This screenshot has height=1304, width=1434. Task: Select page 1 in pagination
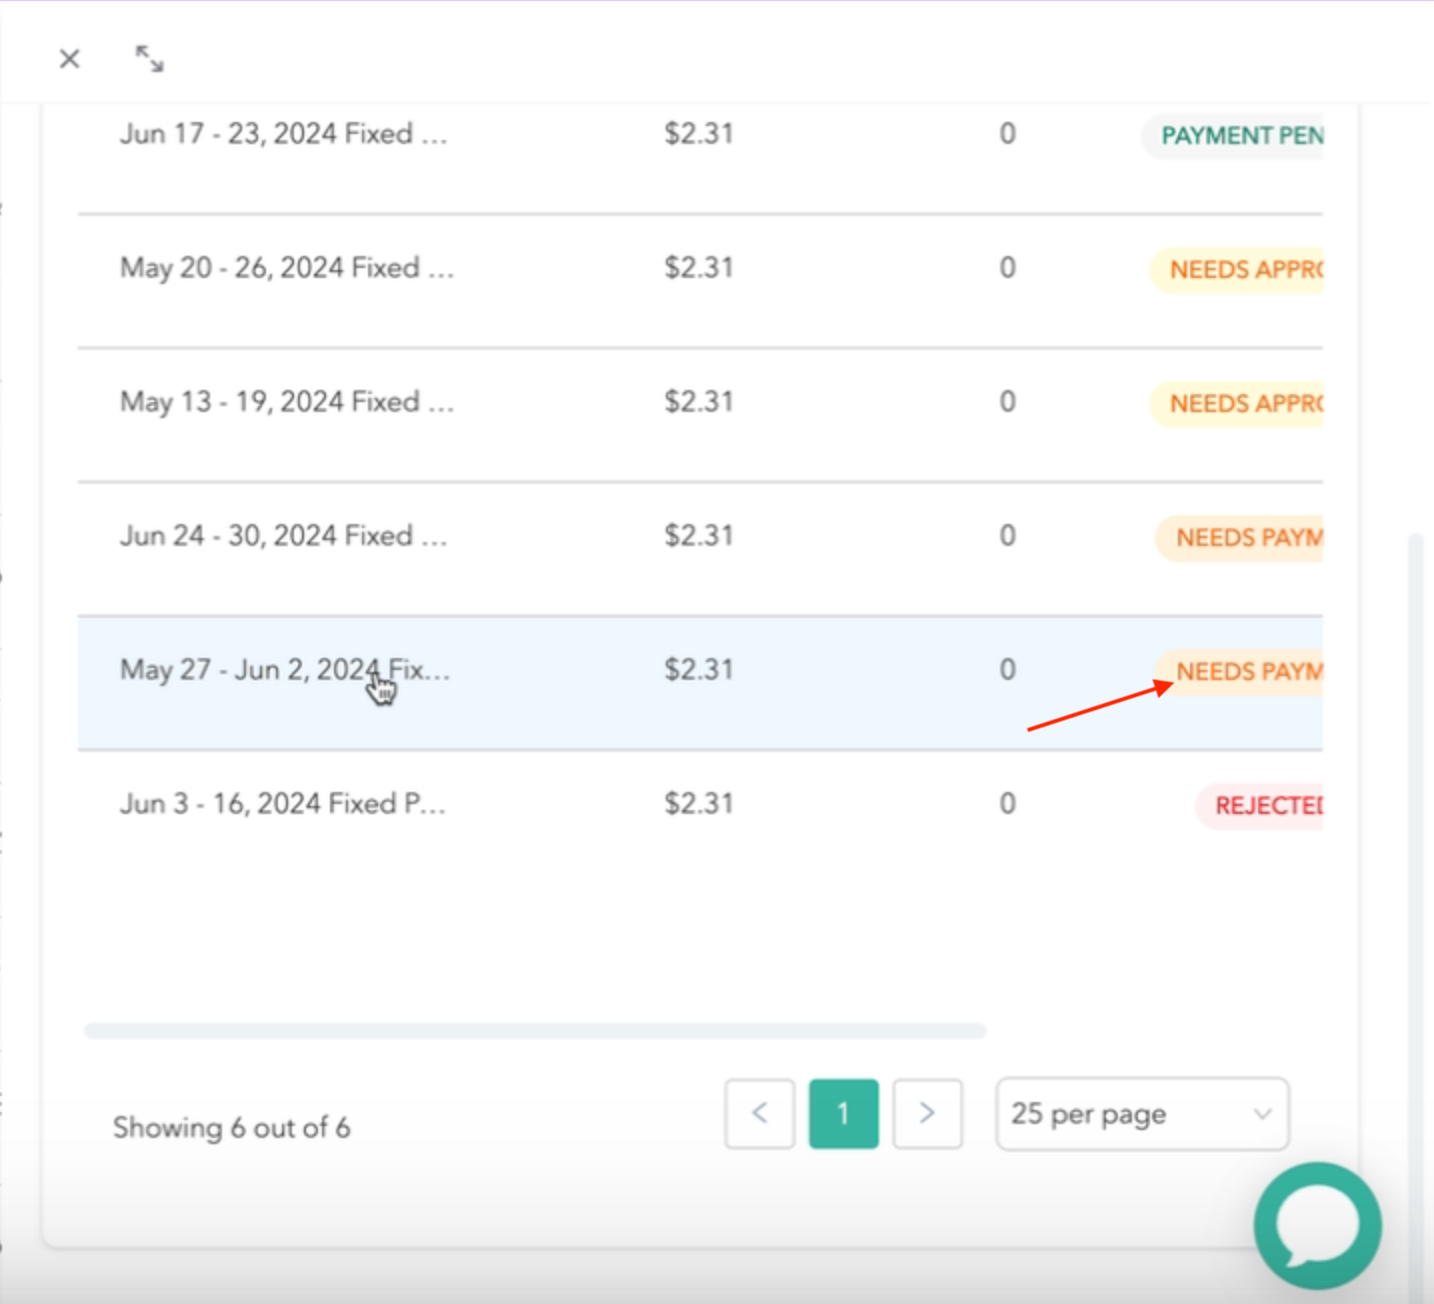pos(843,1113)
